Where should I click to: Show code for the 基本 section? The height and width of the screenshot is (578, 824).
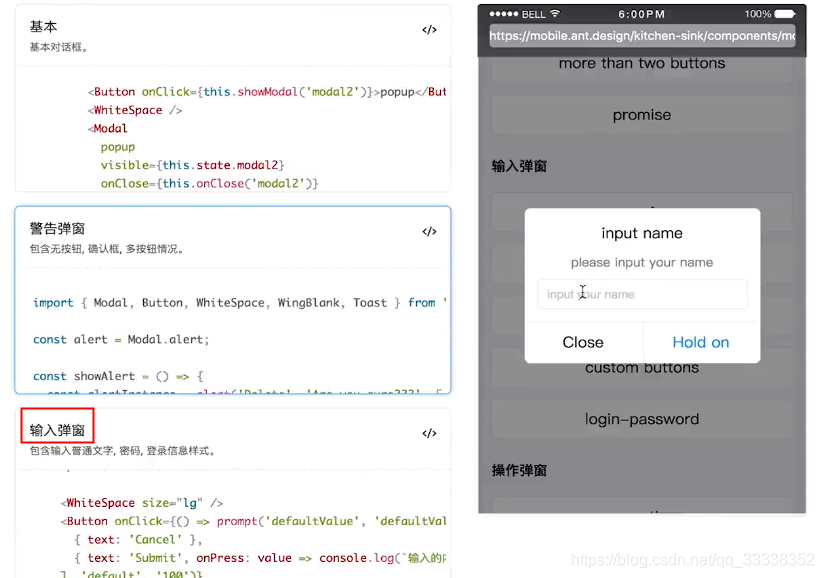tap(429, 30)
